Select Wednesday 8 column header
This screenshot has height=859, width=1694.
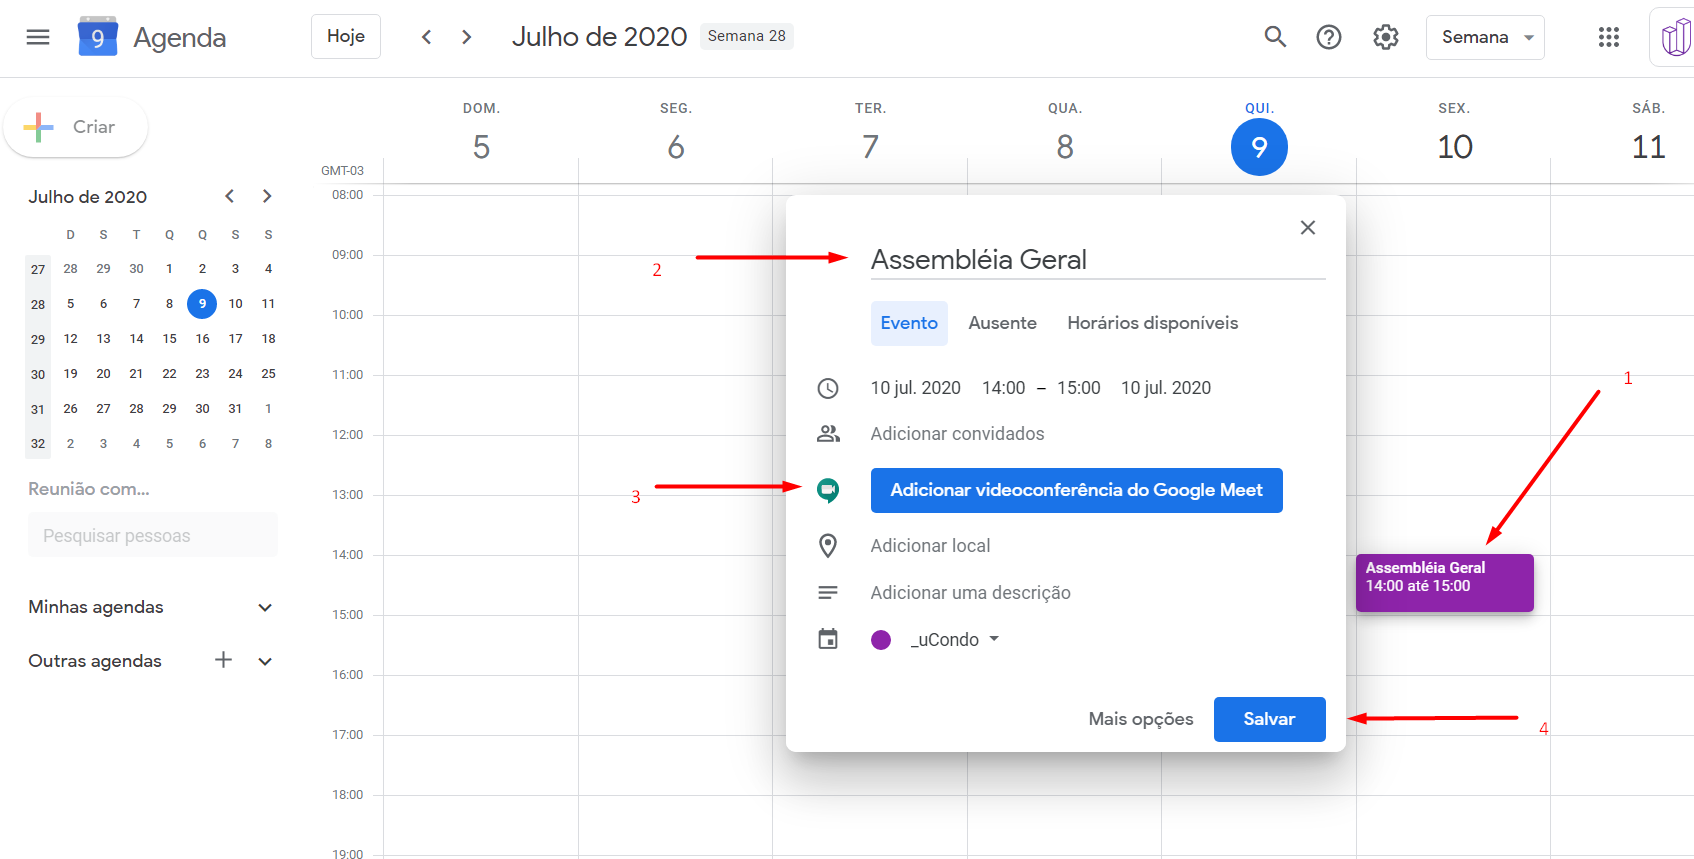[1065, 147]
